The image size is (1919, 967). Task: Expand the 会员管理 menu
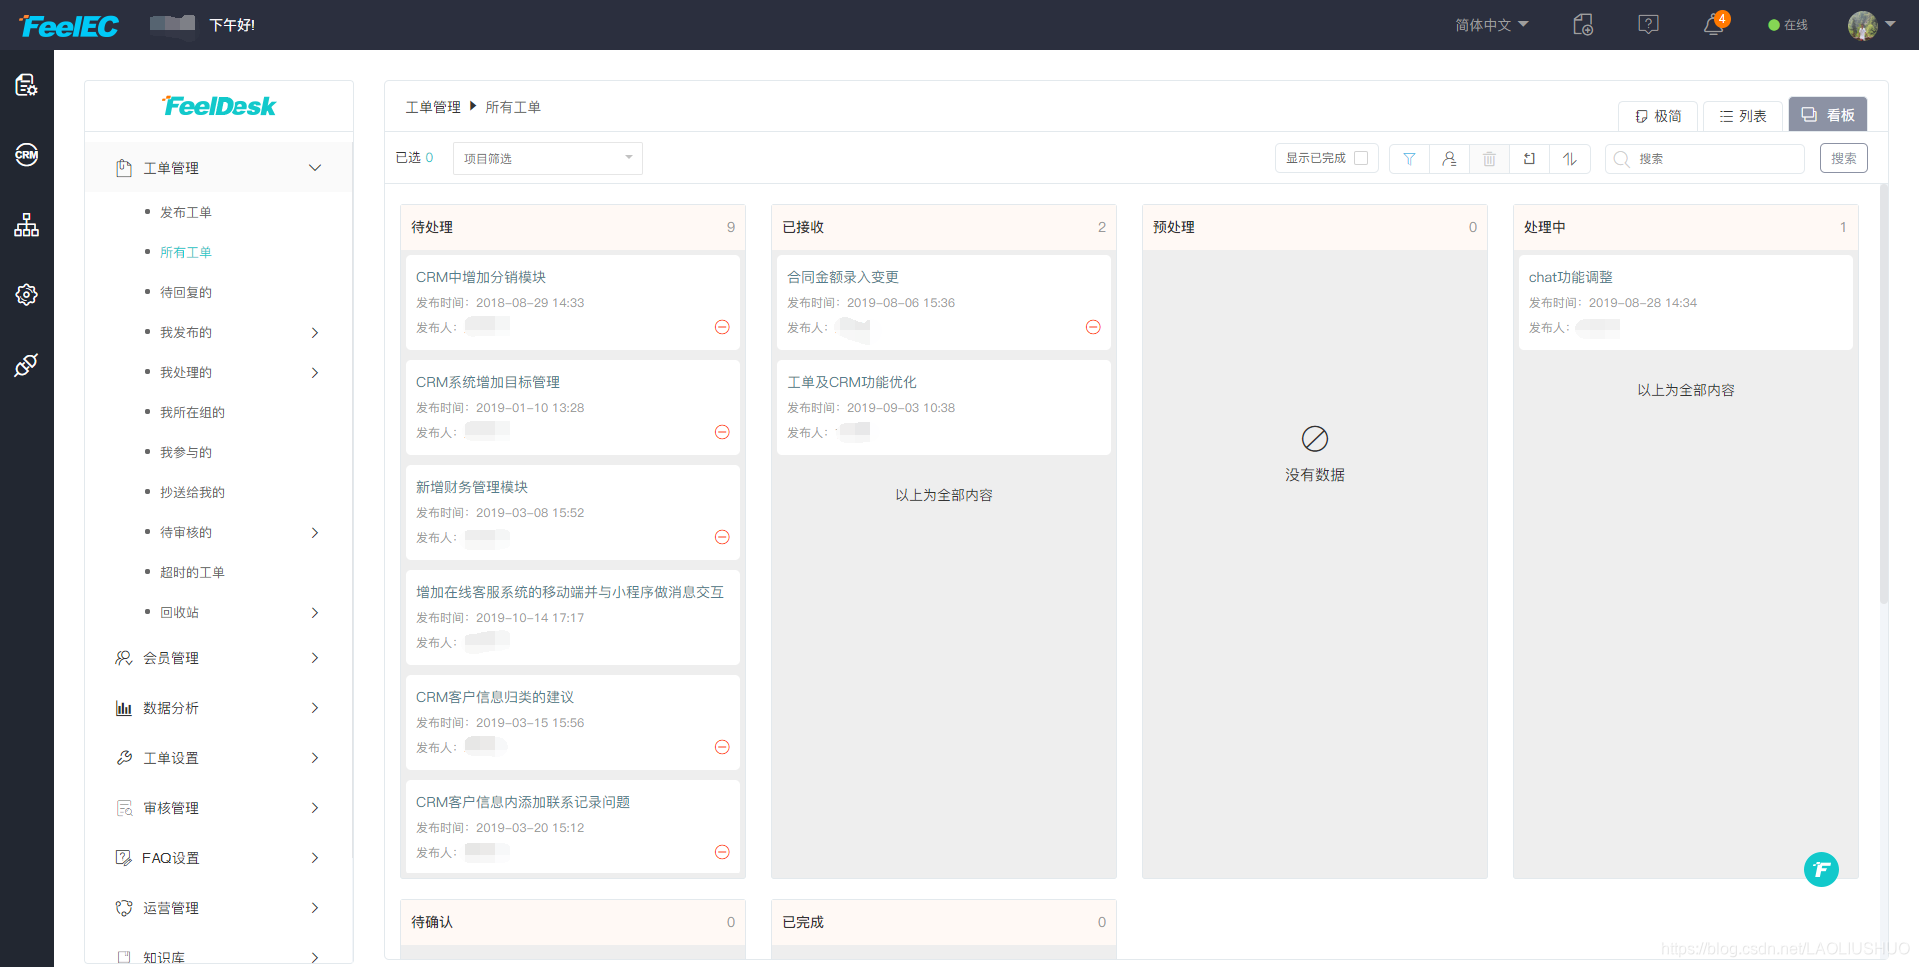coord(219,658)
